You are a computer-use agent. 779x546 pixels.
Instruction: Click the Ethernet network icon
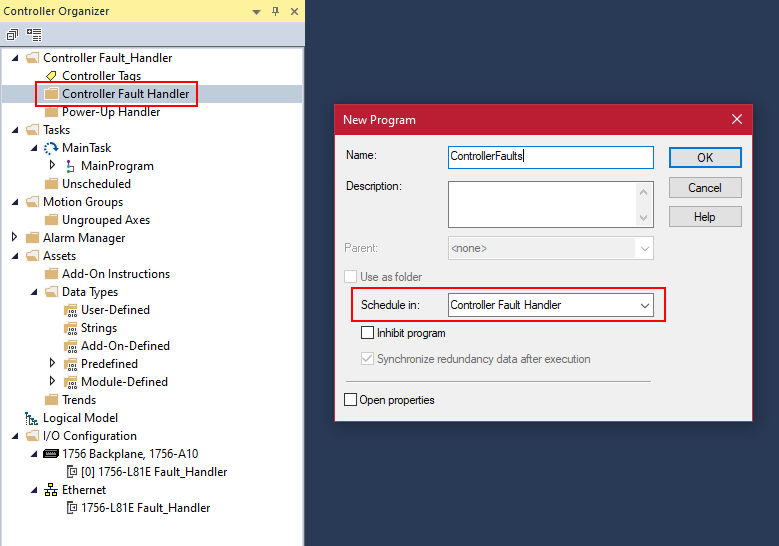coord(51,490)
